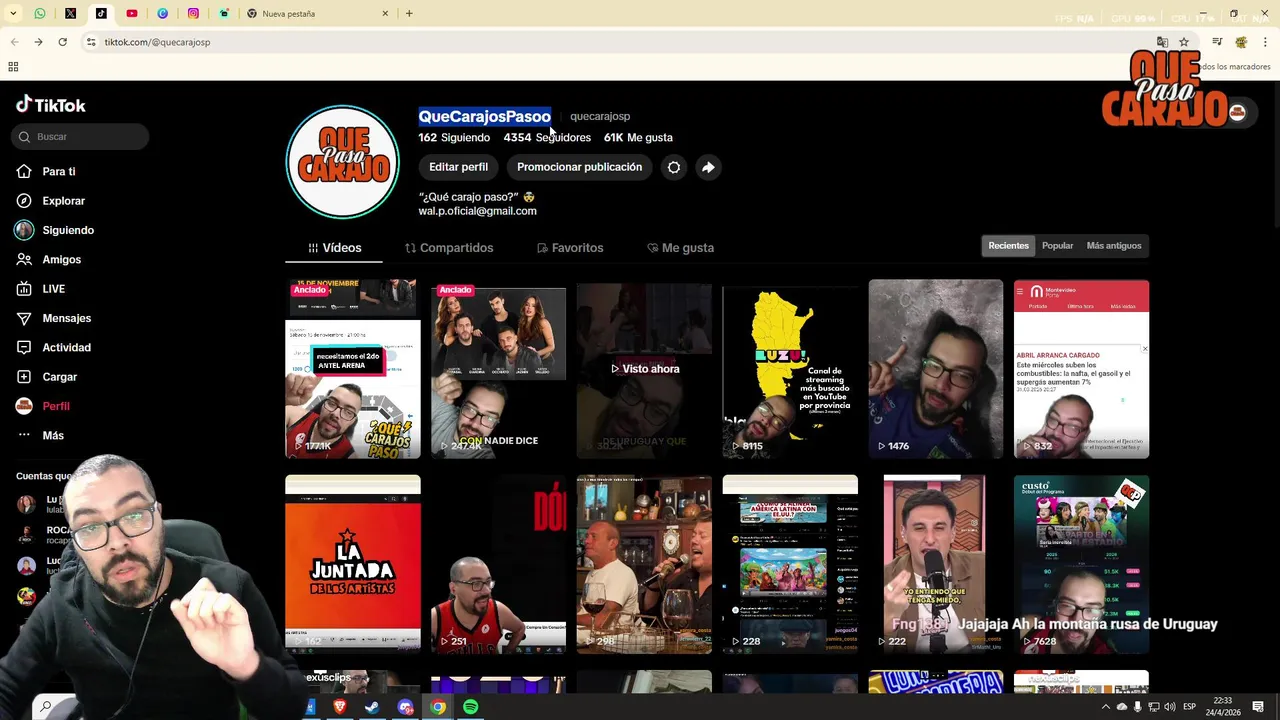Click the Que Paso Carajo profile picture
Image resolution: width=1280 pixels, height=720 pixels.
pos(343,162)
